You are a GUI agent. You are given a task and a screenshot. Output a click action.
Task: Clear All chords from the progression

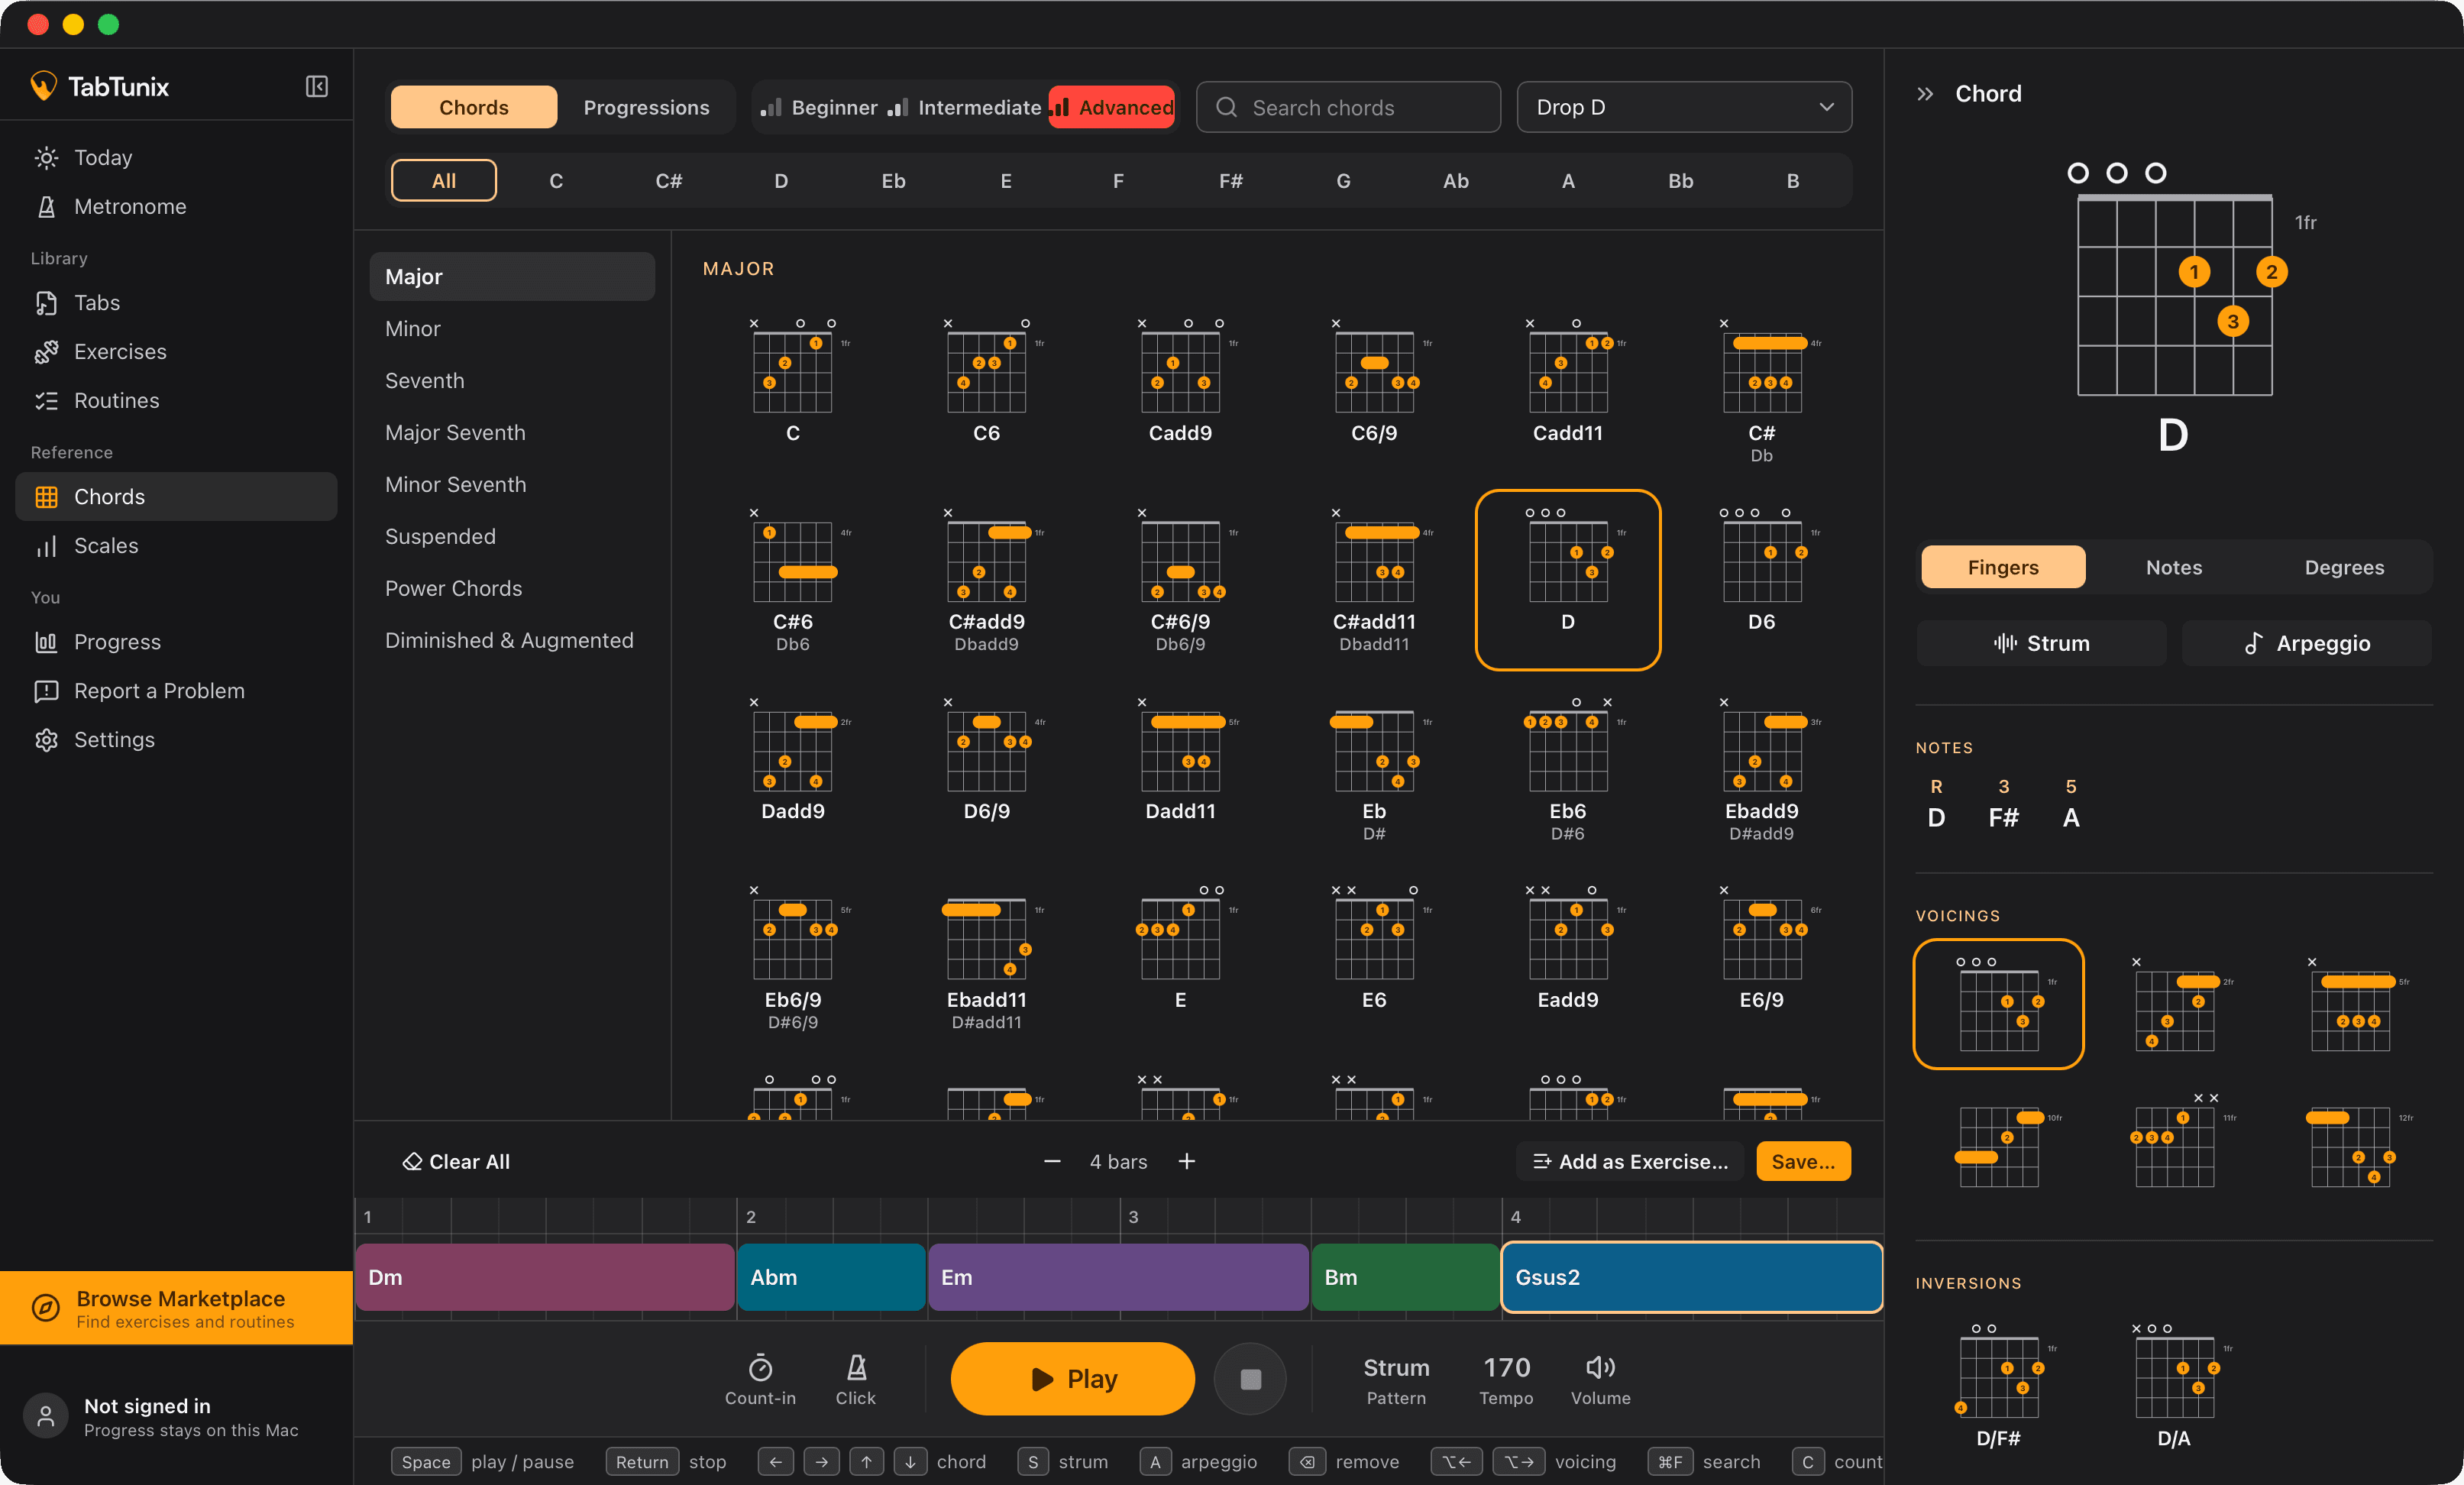point(456,1161)
